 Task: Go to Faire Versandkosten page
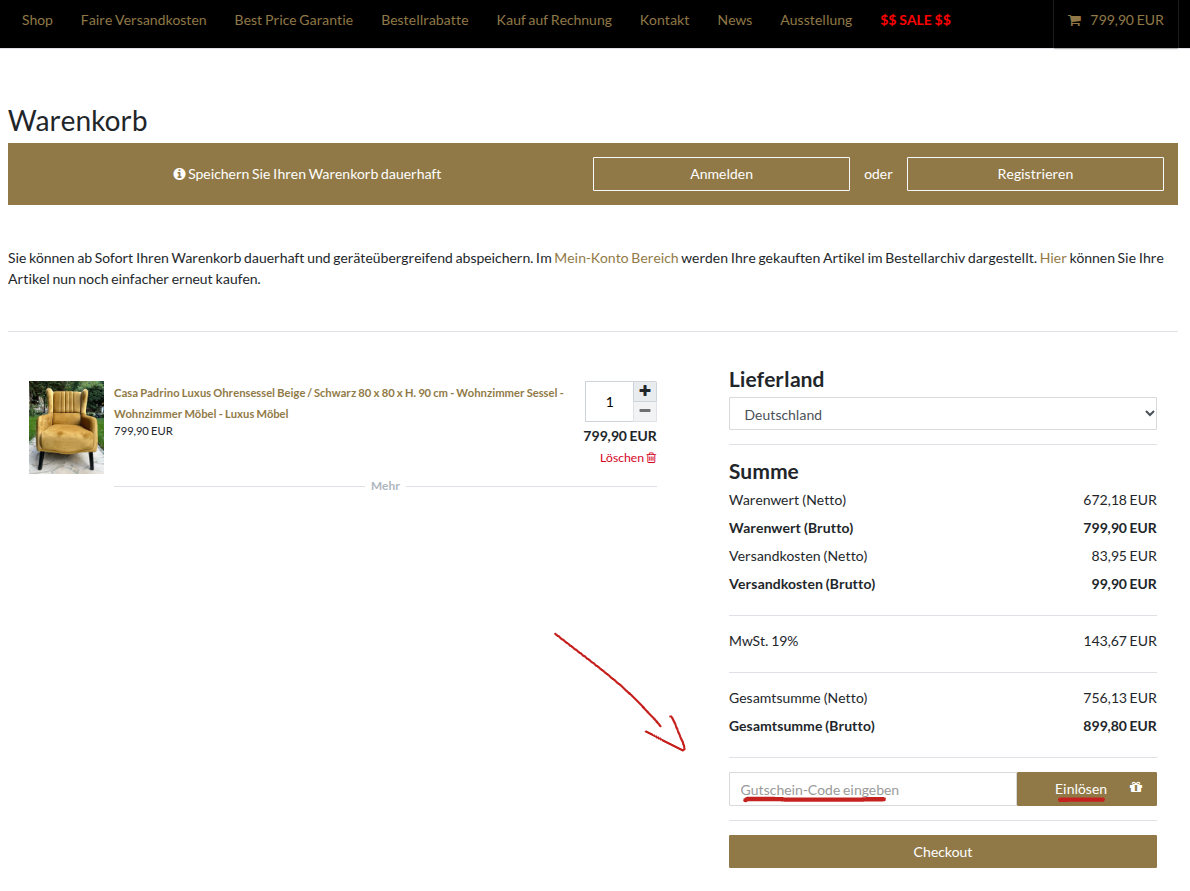pos(144,20)
